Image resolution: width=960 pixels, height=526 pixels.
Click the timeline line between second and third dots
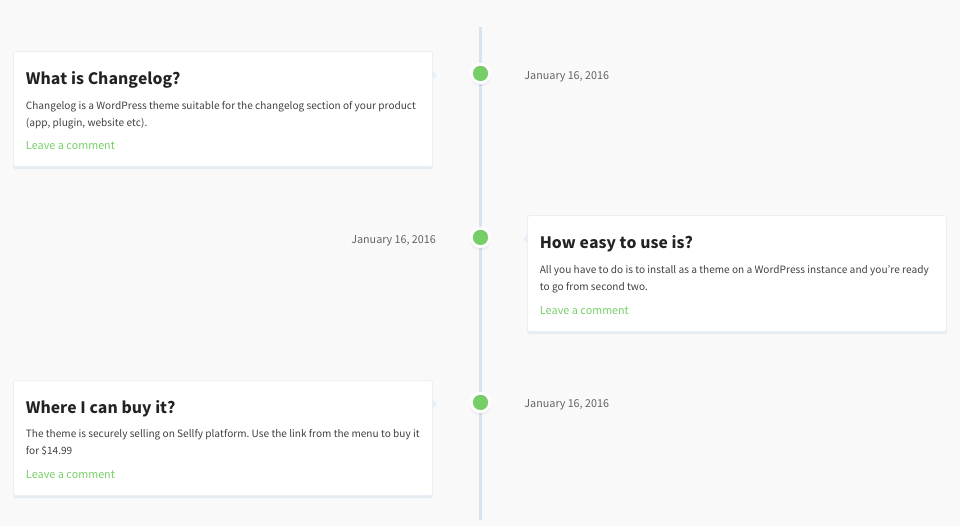click(x=480, y=320)
